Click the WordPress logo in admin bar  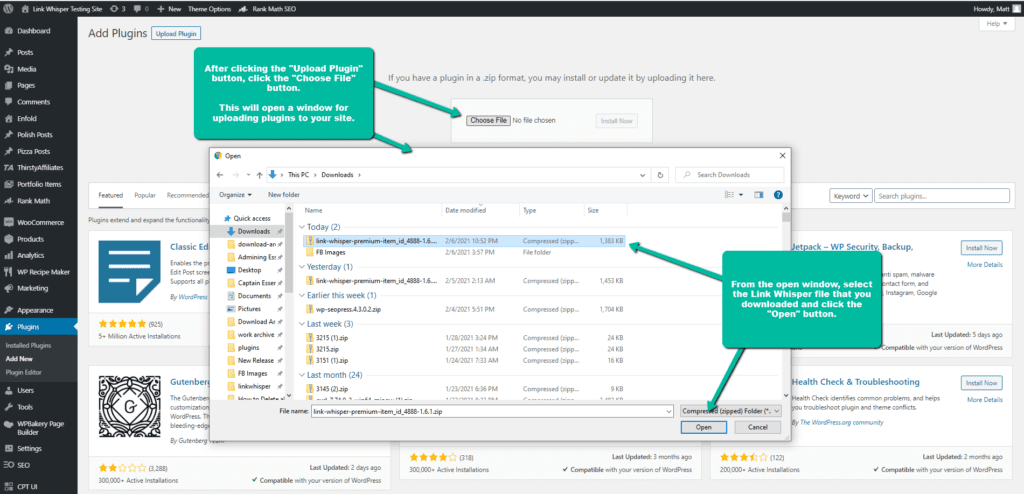pos(9,8)
